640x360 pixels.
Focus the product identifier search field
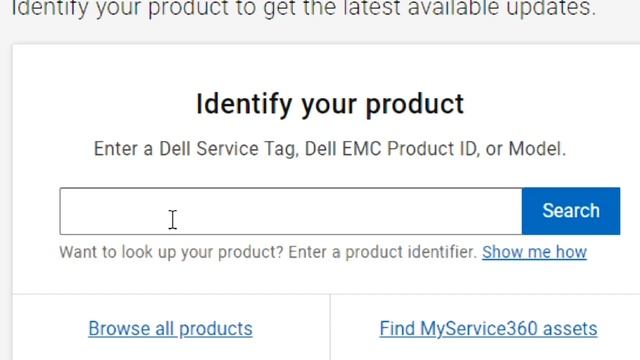[291, 211]
